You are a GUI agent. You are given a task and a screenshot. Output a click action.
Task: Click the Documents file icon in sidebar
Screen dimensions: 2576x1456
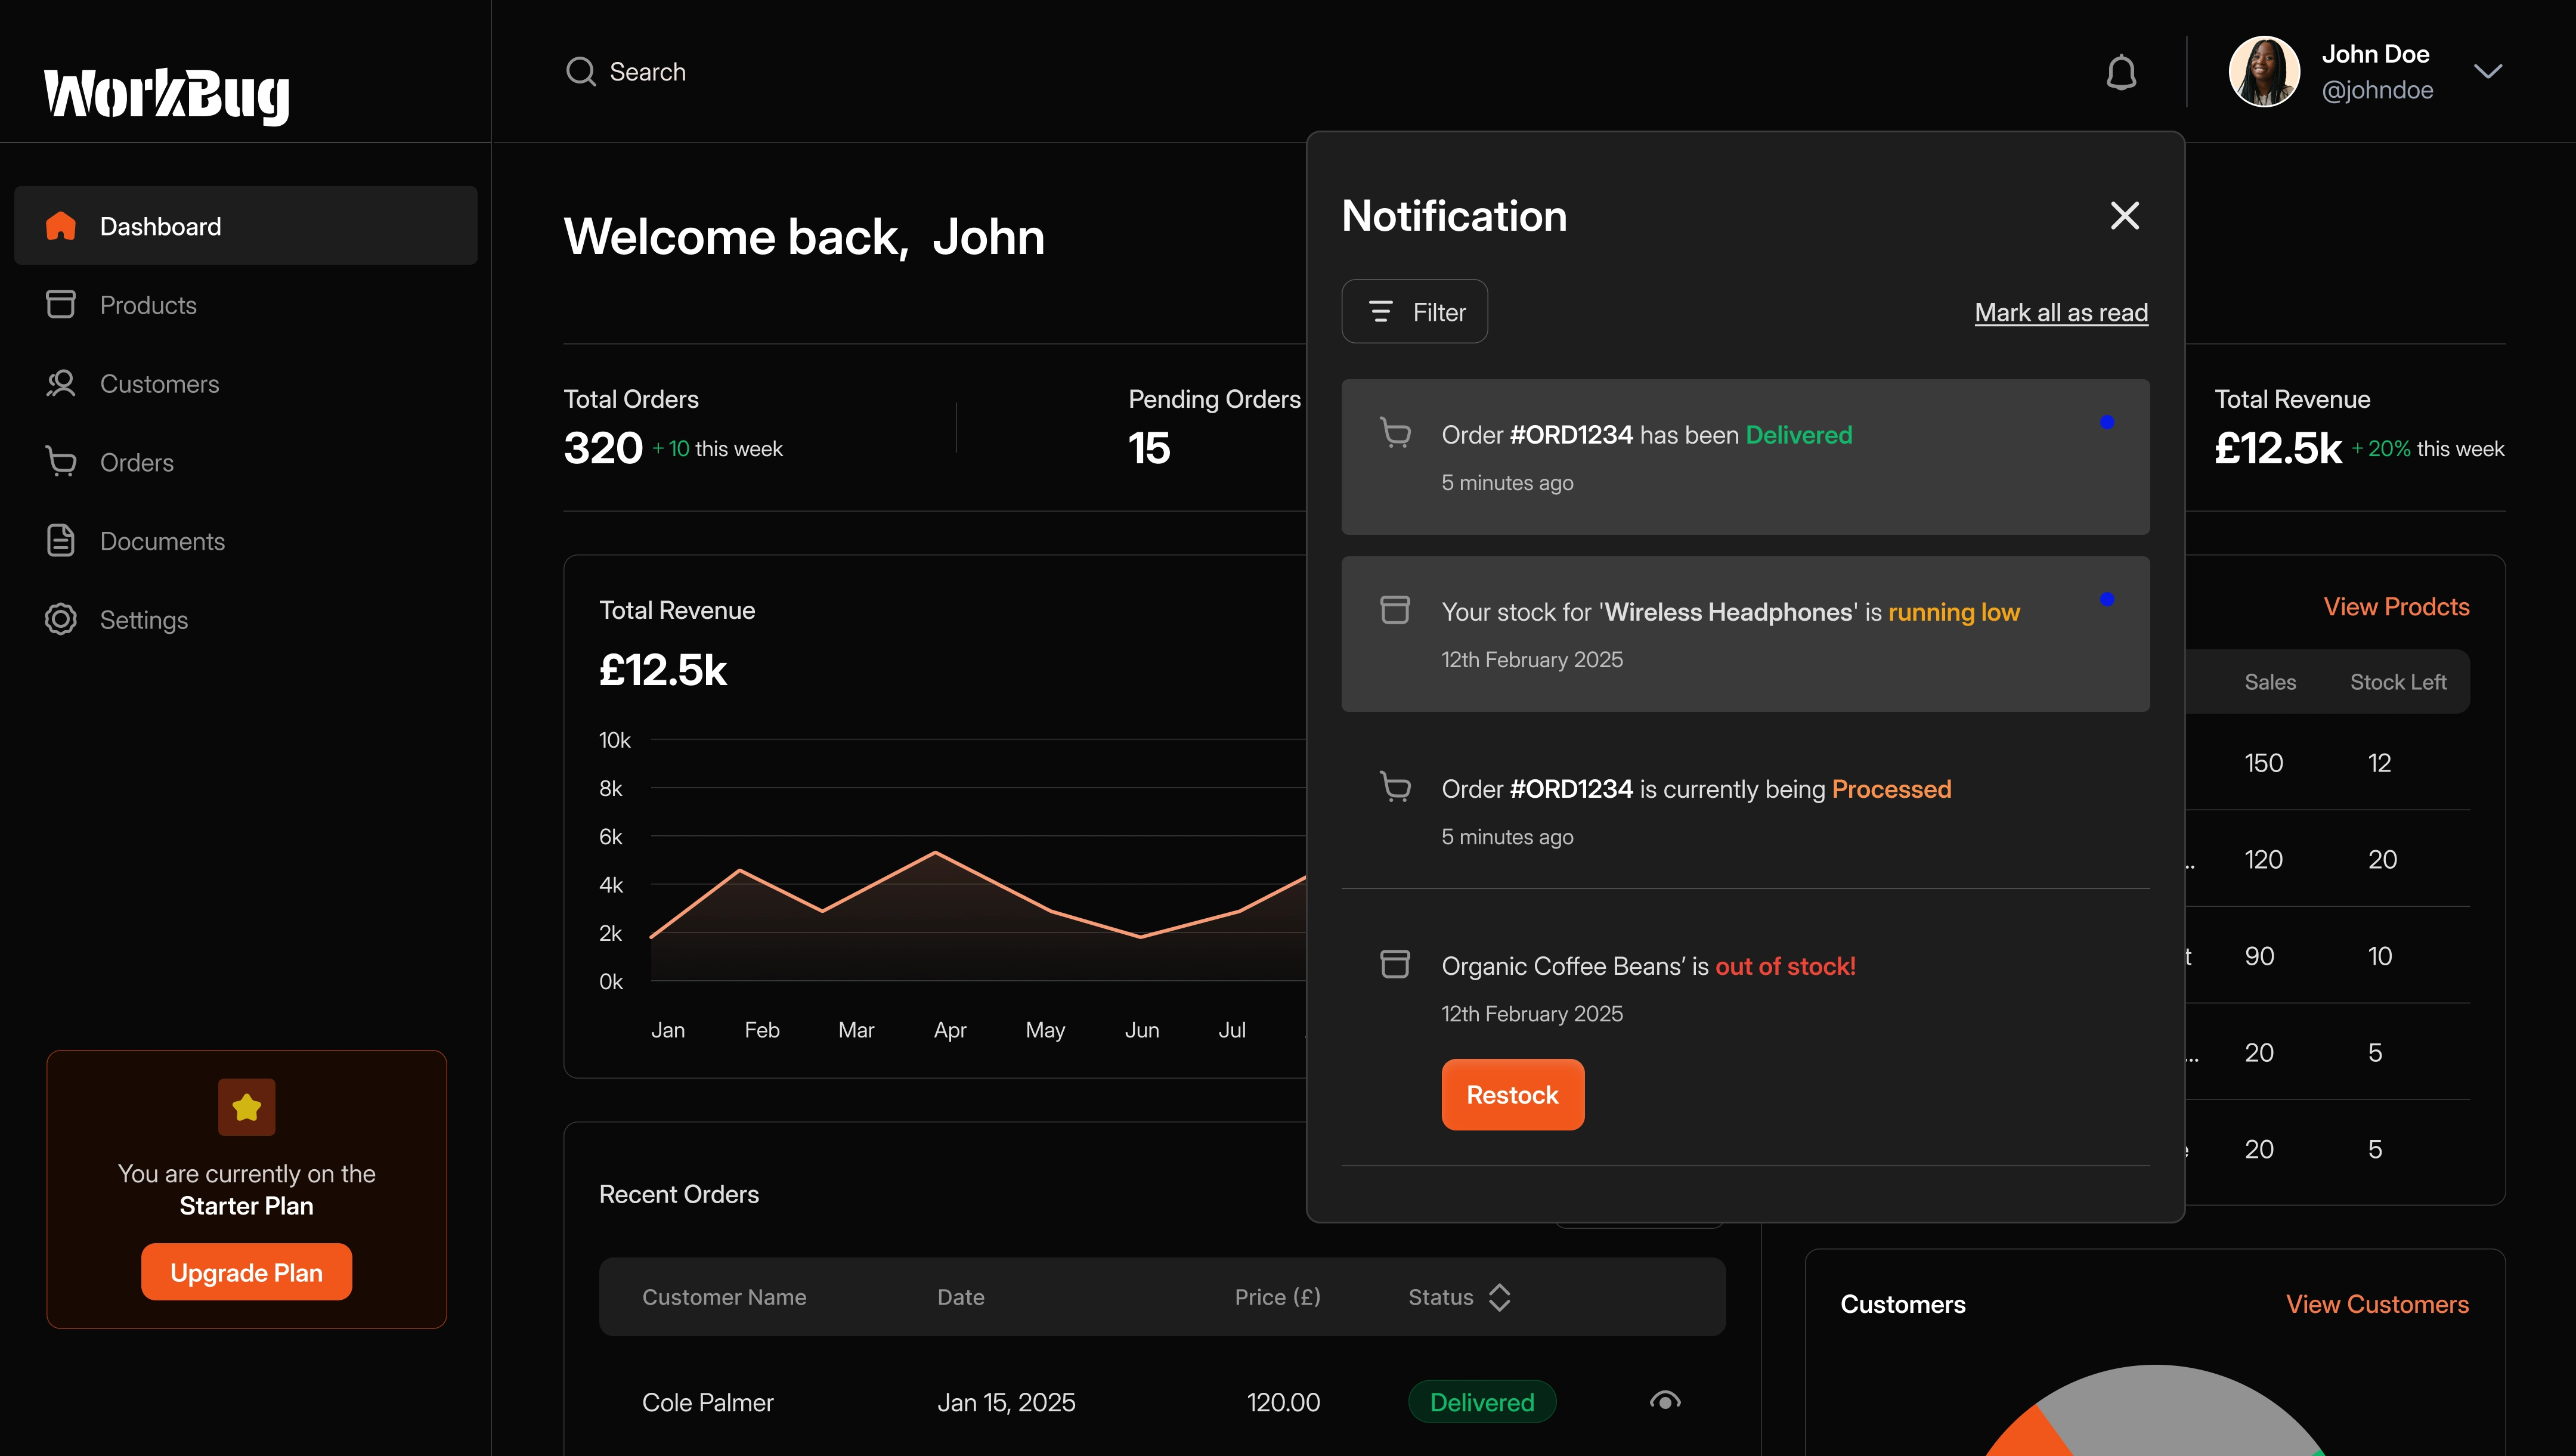point(61,540)
